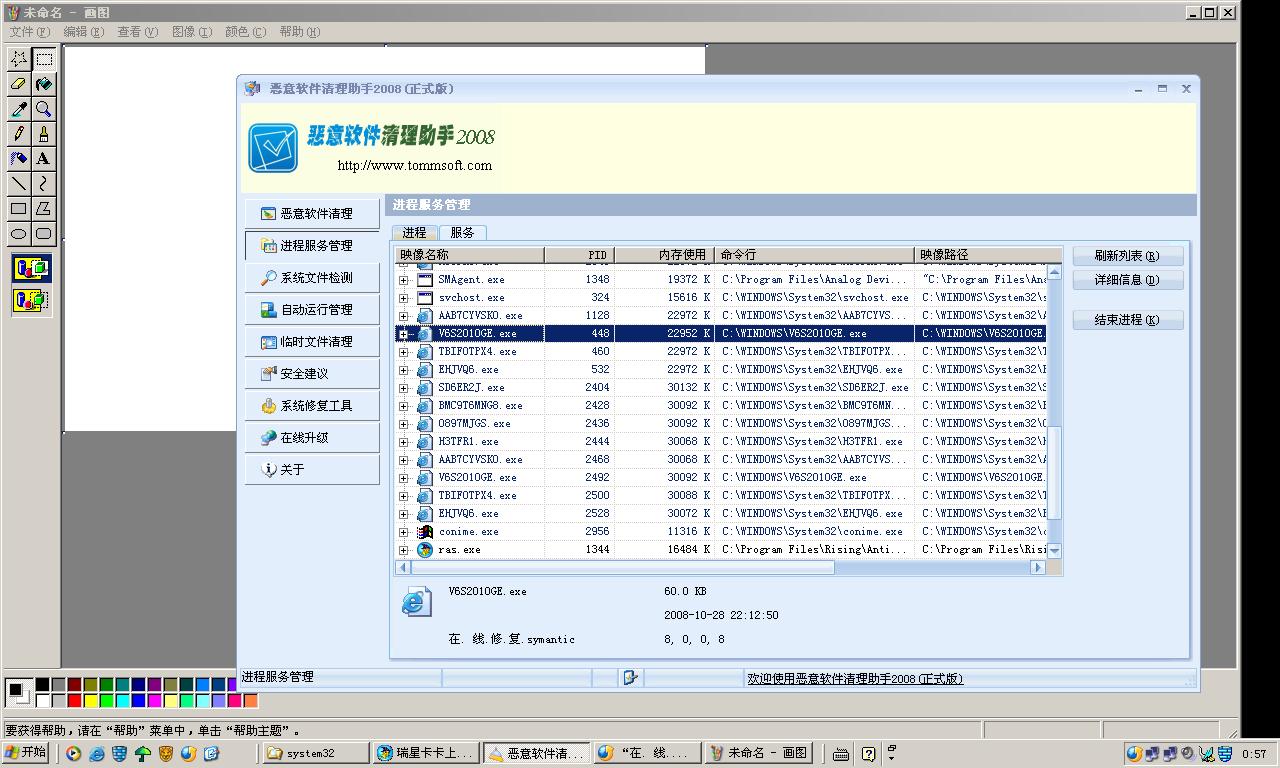Pick the yellow swatch in Paint palette
This screenshot has height=768, width=1280.
[x=91, y=700]
